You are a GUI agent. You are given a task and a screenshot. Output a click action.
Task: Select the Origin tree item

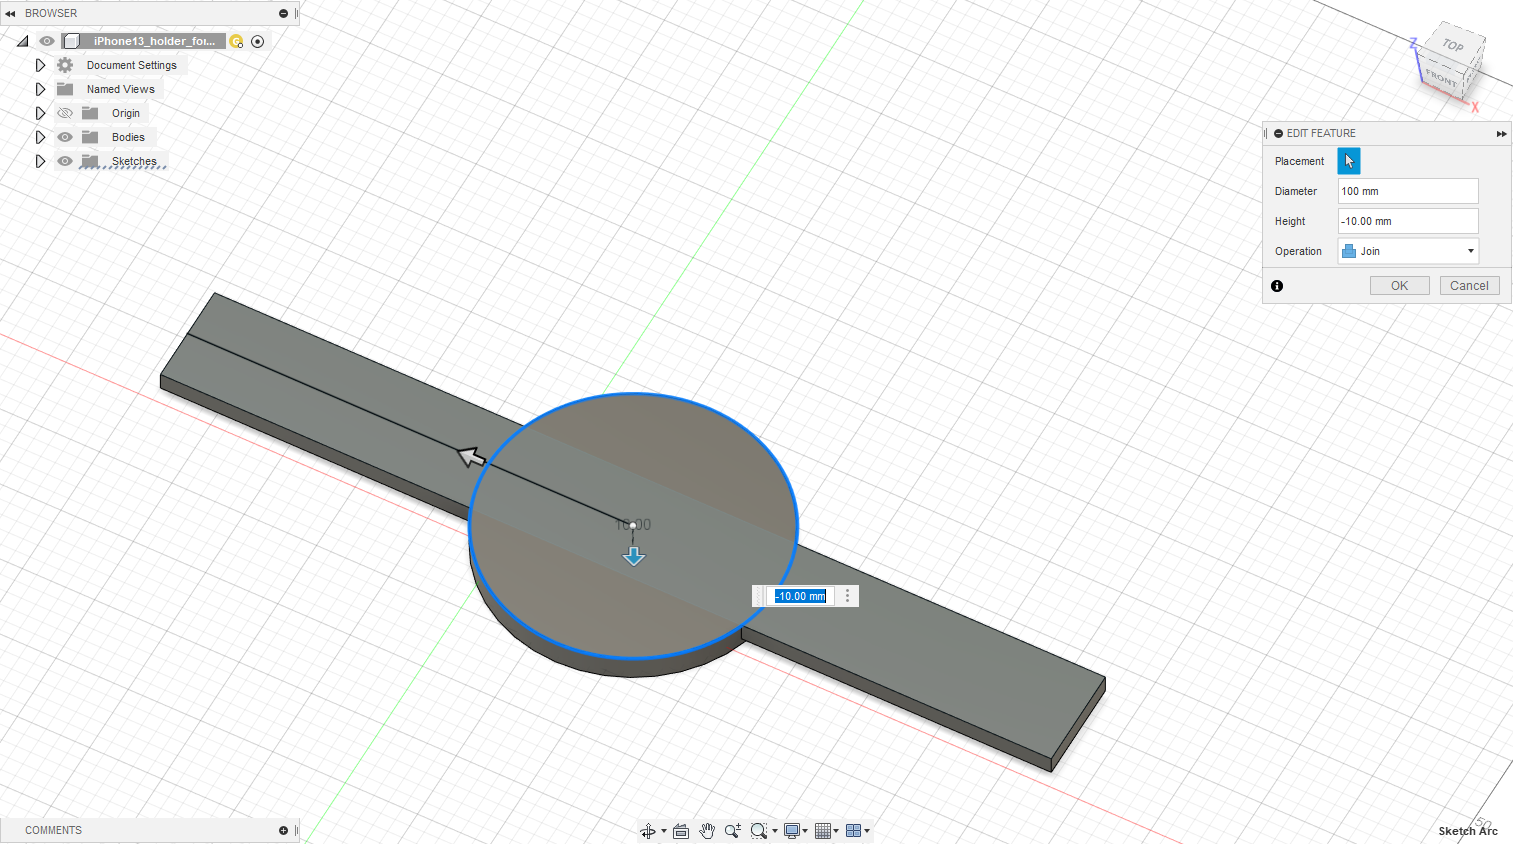[x=126, y=113]
